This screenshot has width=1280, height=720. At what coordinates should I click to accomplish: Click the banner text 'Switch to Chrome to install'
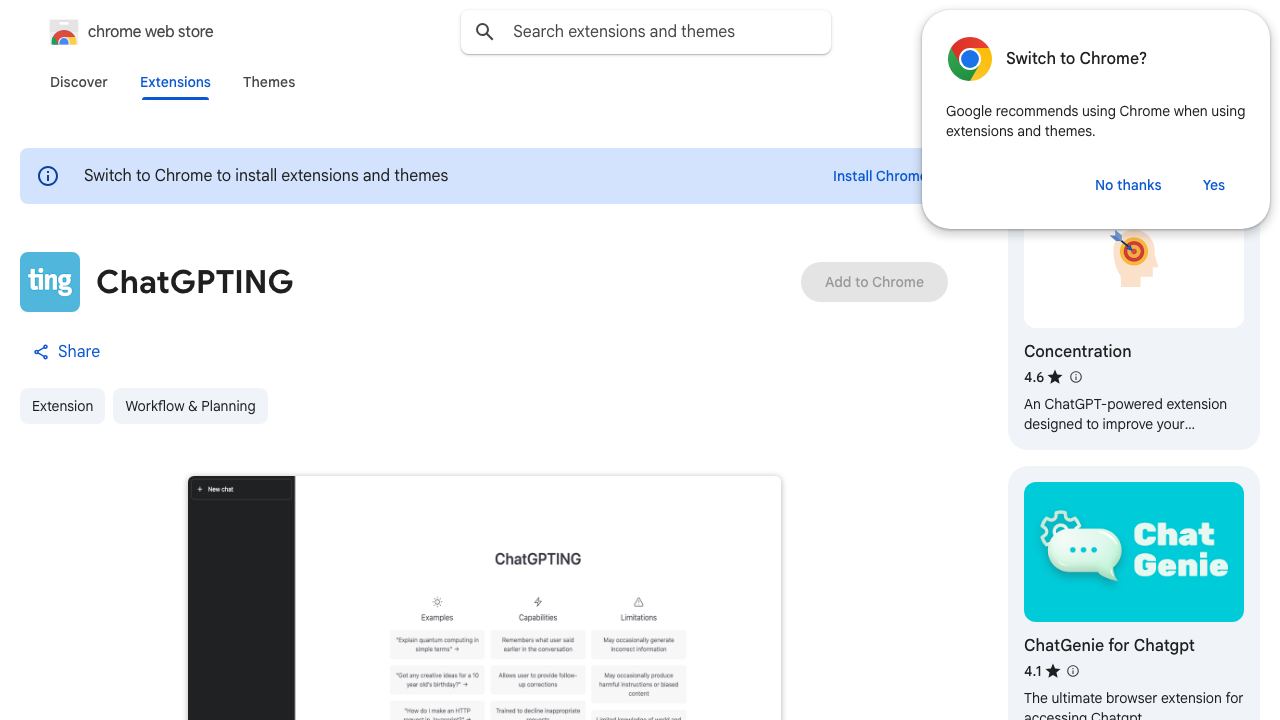(266, 176)
